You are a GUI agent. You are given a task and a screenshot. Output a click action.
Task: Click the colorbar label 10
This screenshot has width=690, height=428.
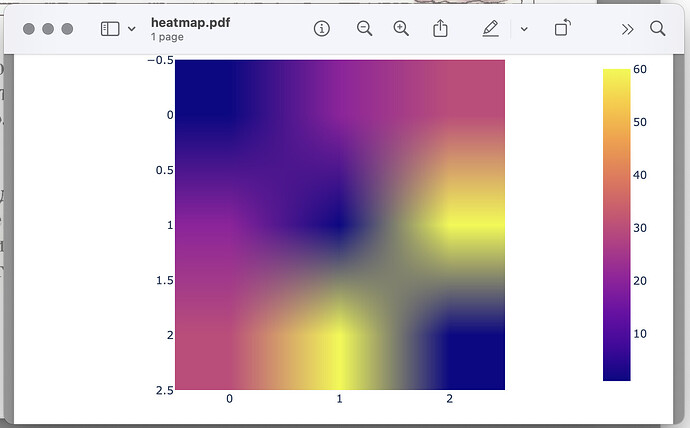[640, 333]
